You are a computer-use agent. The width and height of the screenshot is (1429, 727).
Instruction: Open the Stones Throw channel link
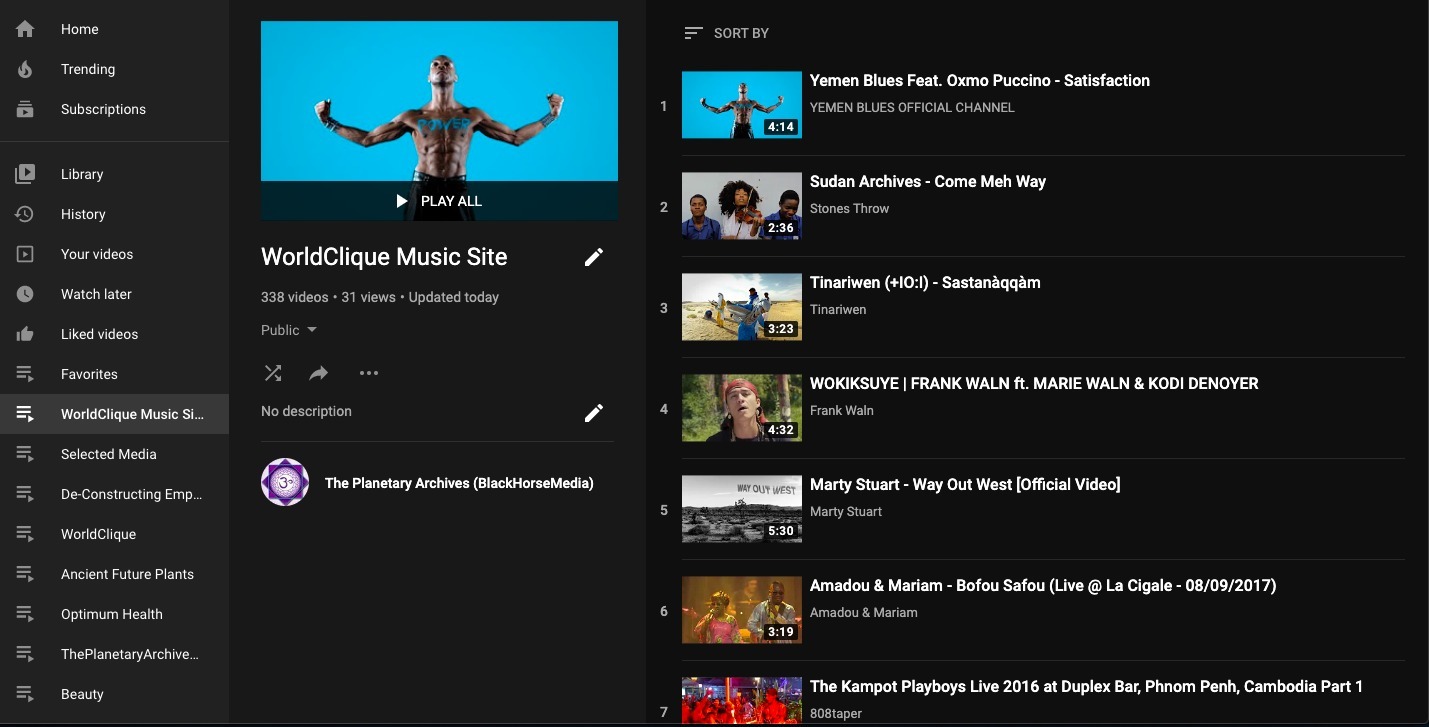coord(849,208)
